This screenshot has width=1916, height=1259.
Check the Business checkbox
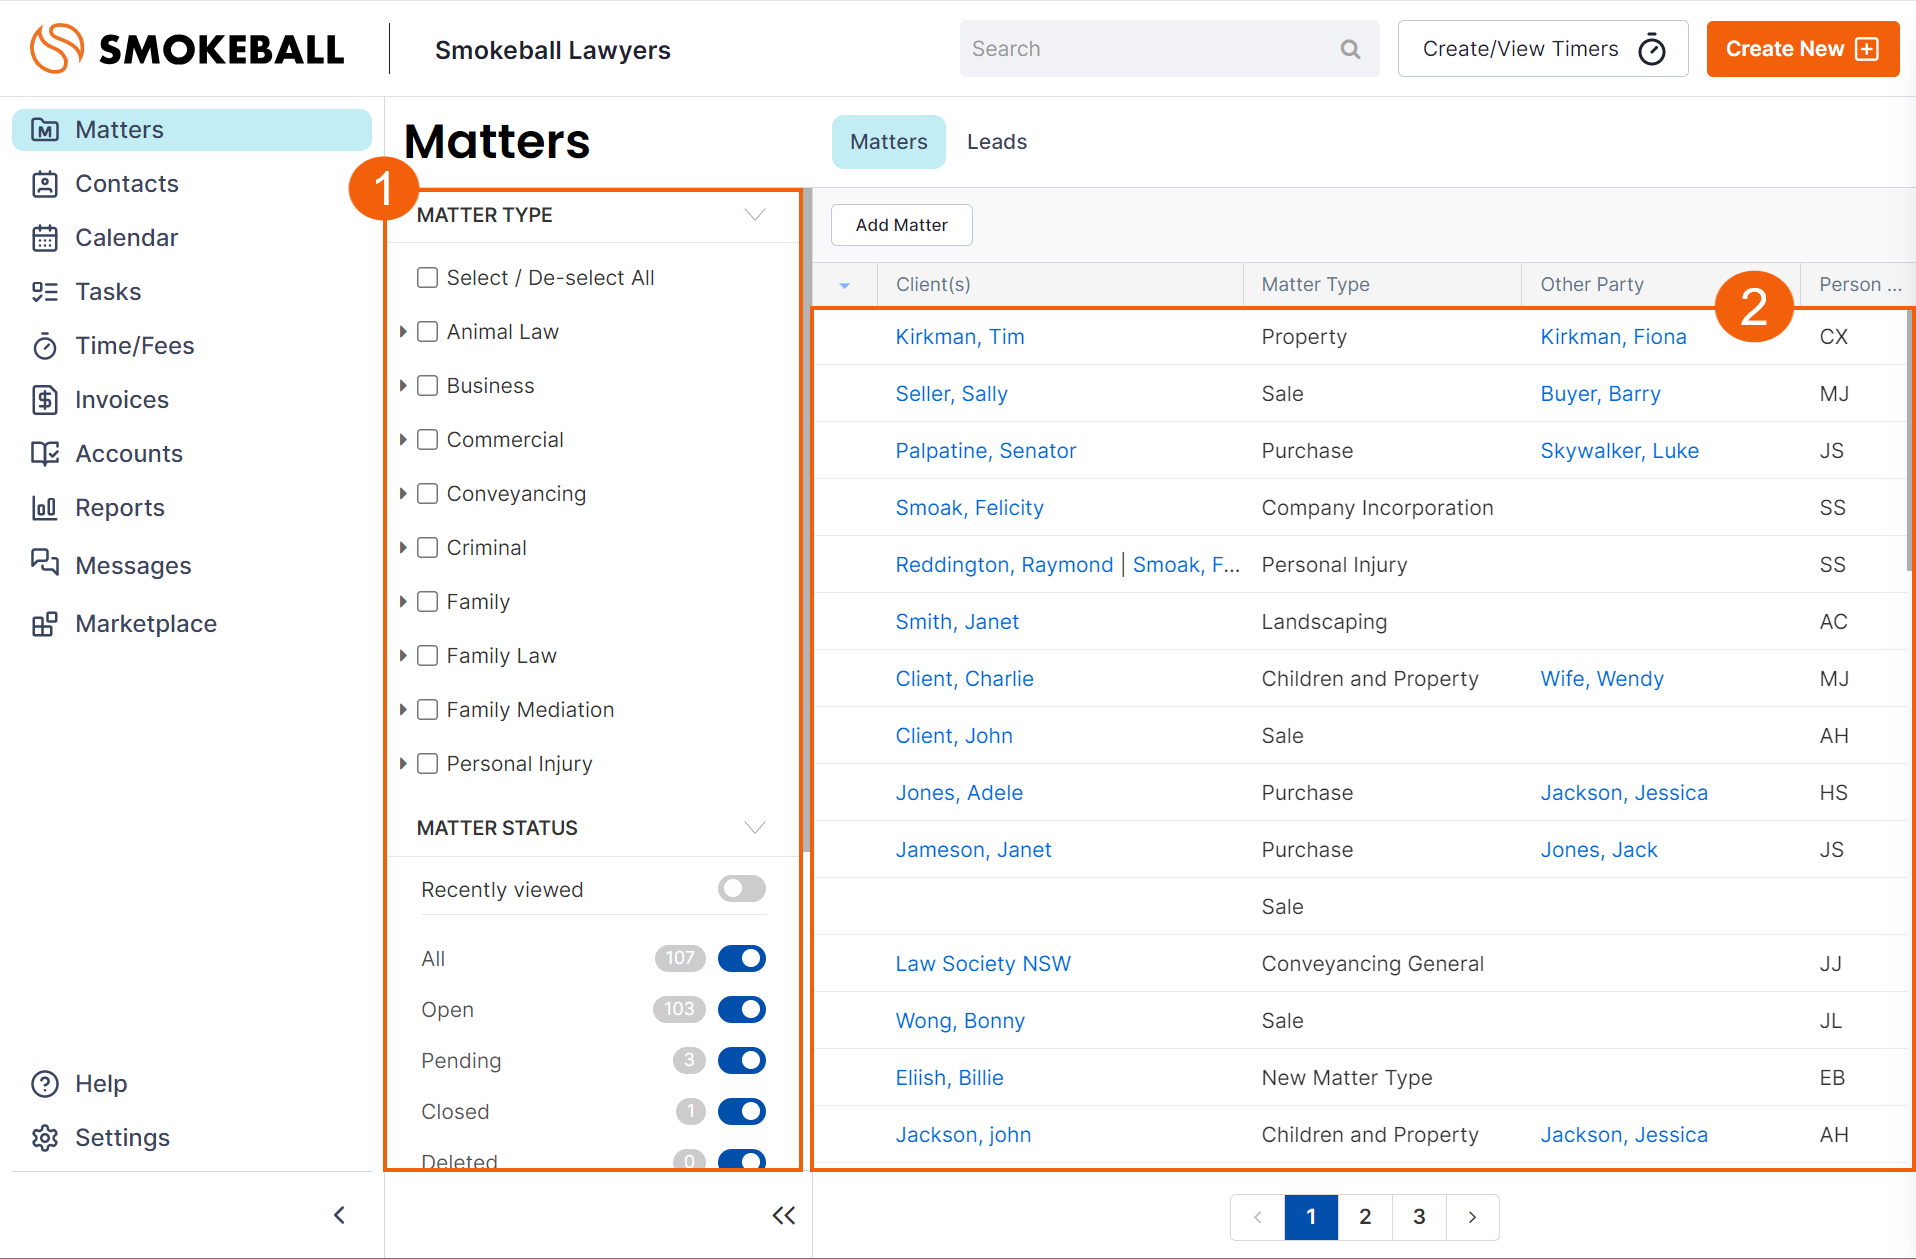[428, 386]
